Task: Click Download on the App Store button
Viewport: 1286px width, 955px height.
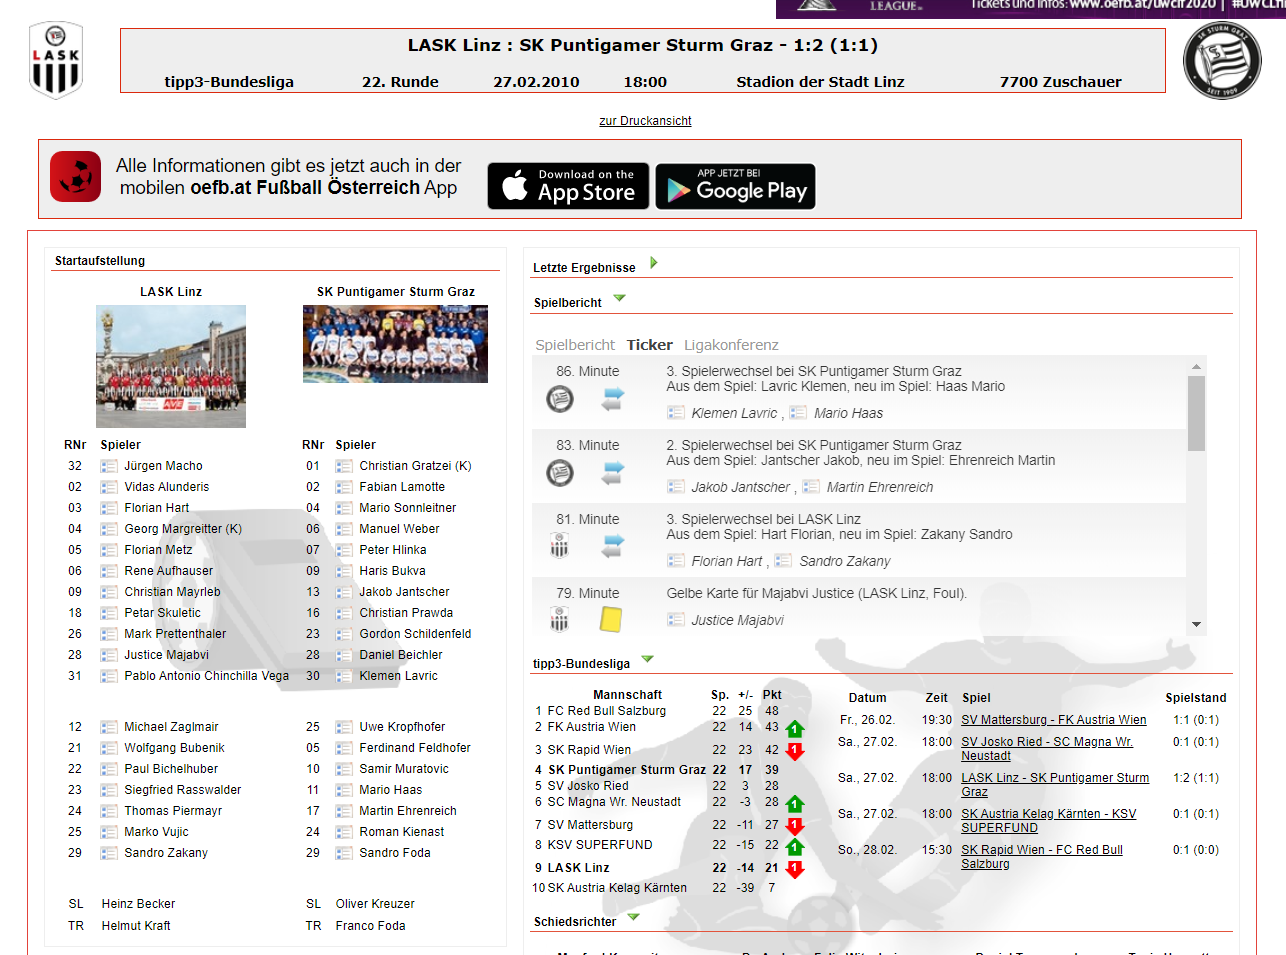Action: (568, 186)
